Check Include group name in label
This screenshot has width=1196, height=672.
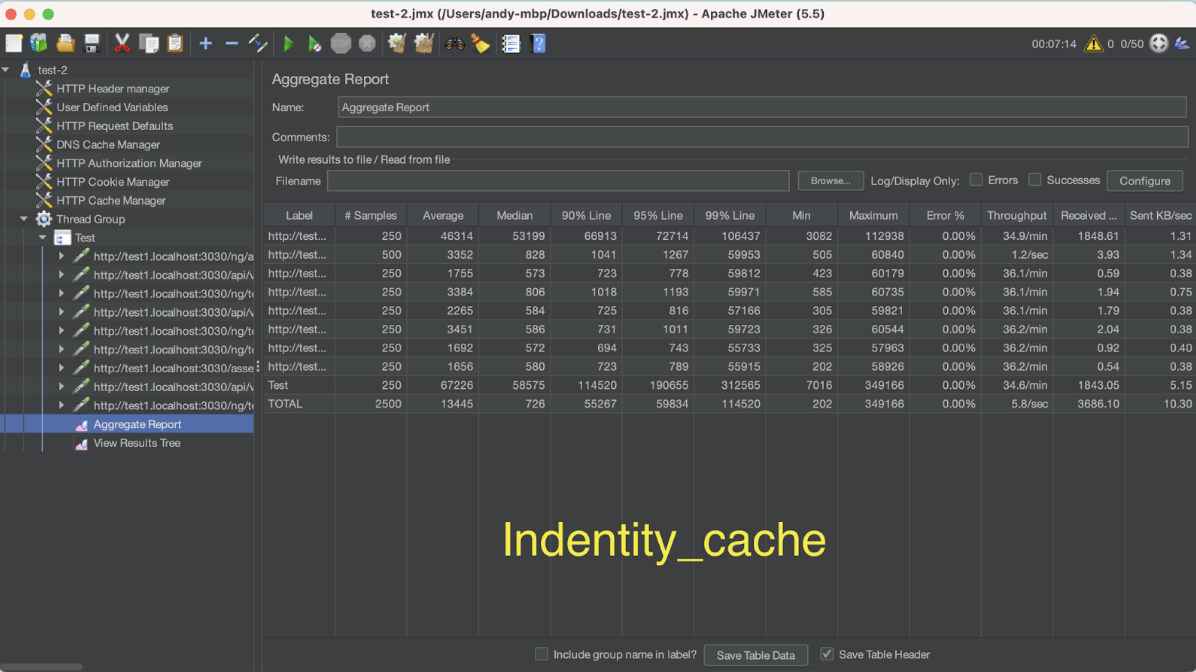tap(541, 653)
